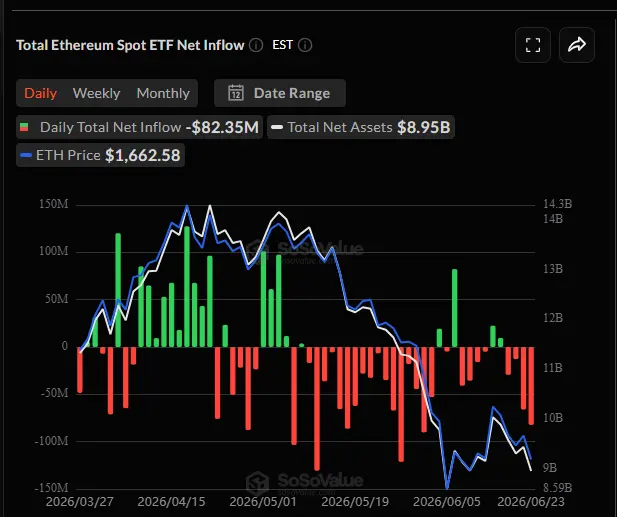Click the 2026/03/27 x-axis date label
Viewport: 617px width, 517px height.
point(79,502)
